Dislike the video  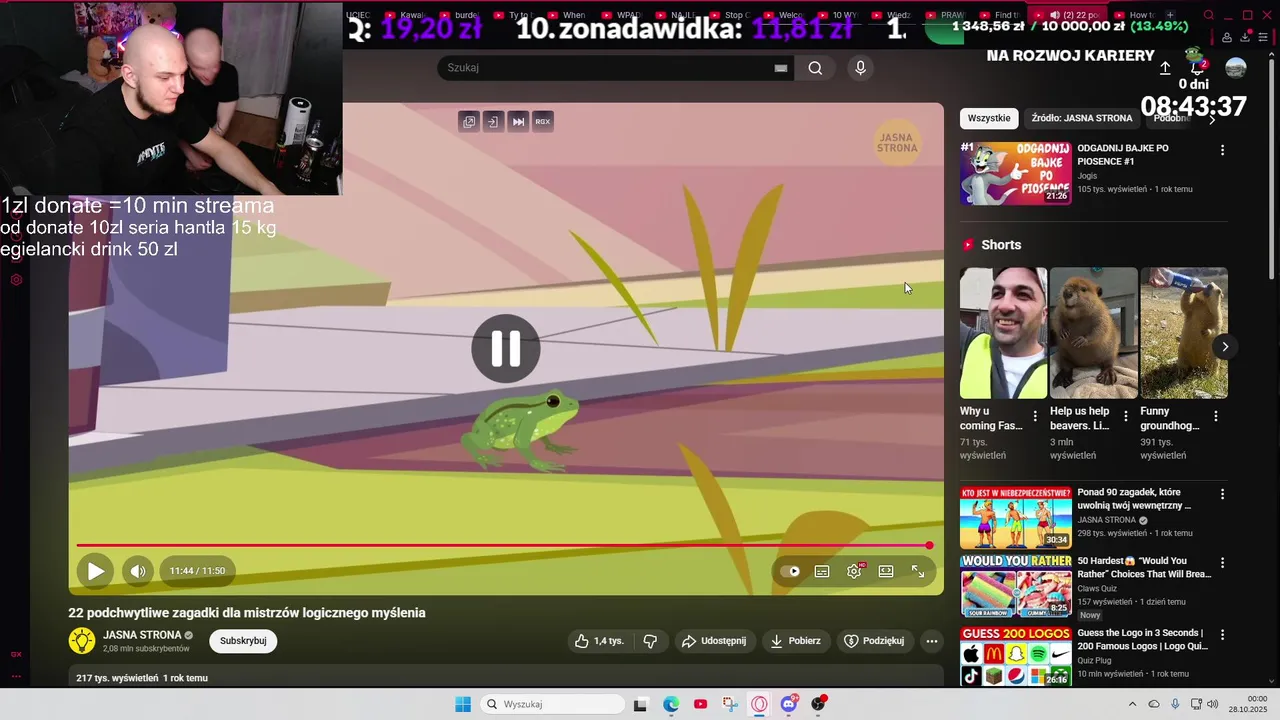tap(650, 641)
